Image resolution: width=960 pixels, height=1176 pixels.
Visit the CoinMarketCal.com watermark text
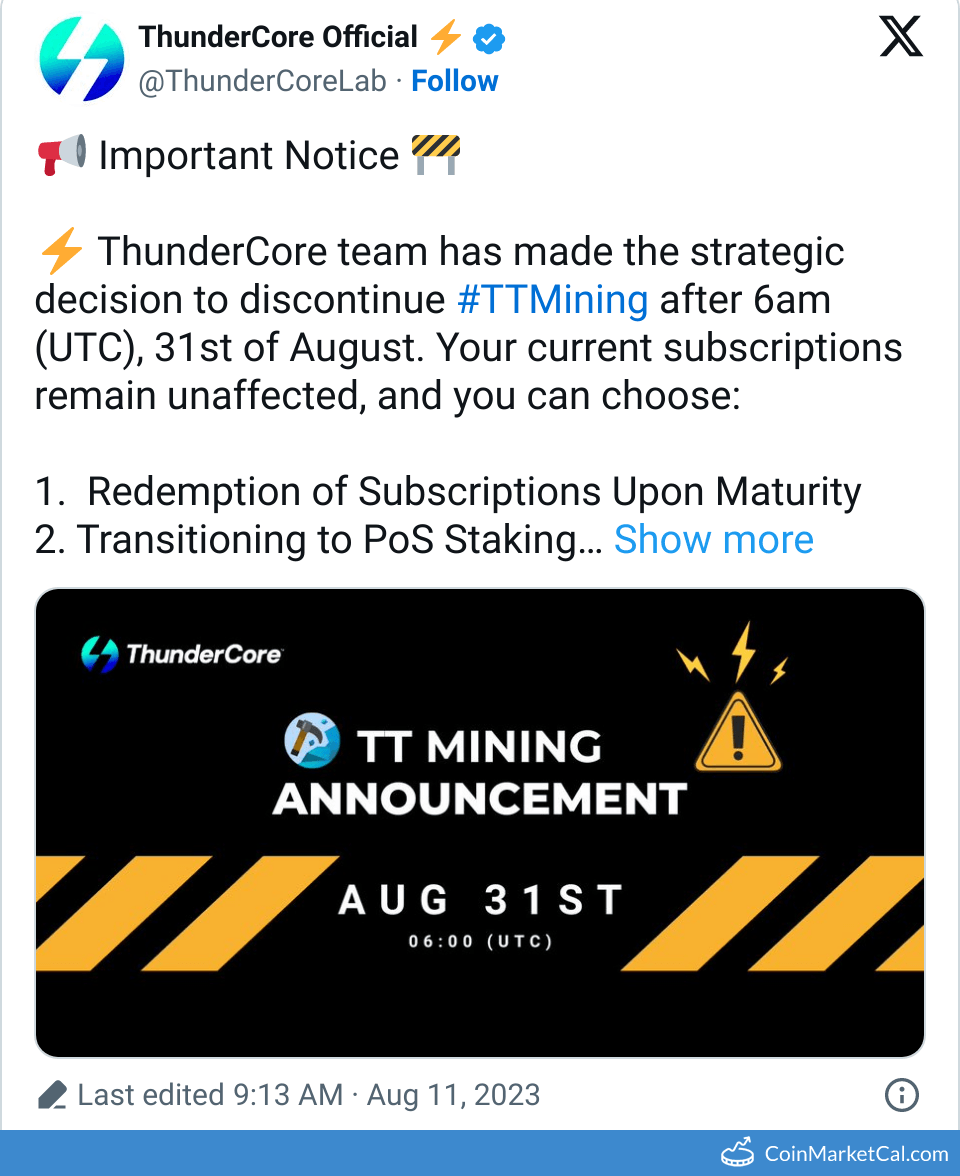pos(856,1154)
